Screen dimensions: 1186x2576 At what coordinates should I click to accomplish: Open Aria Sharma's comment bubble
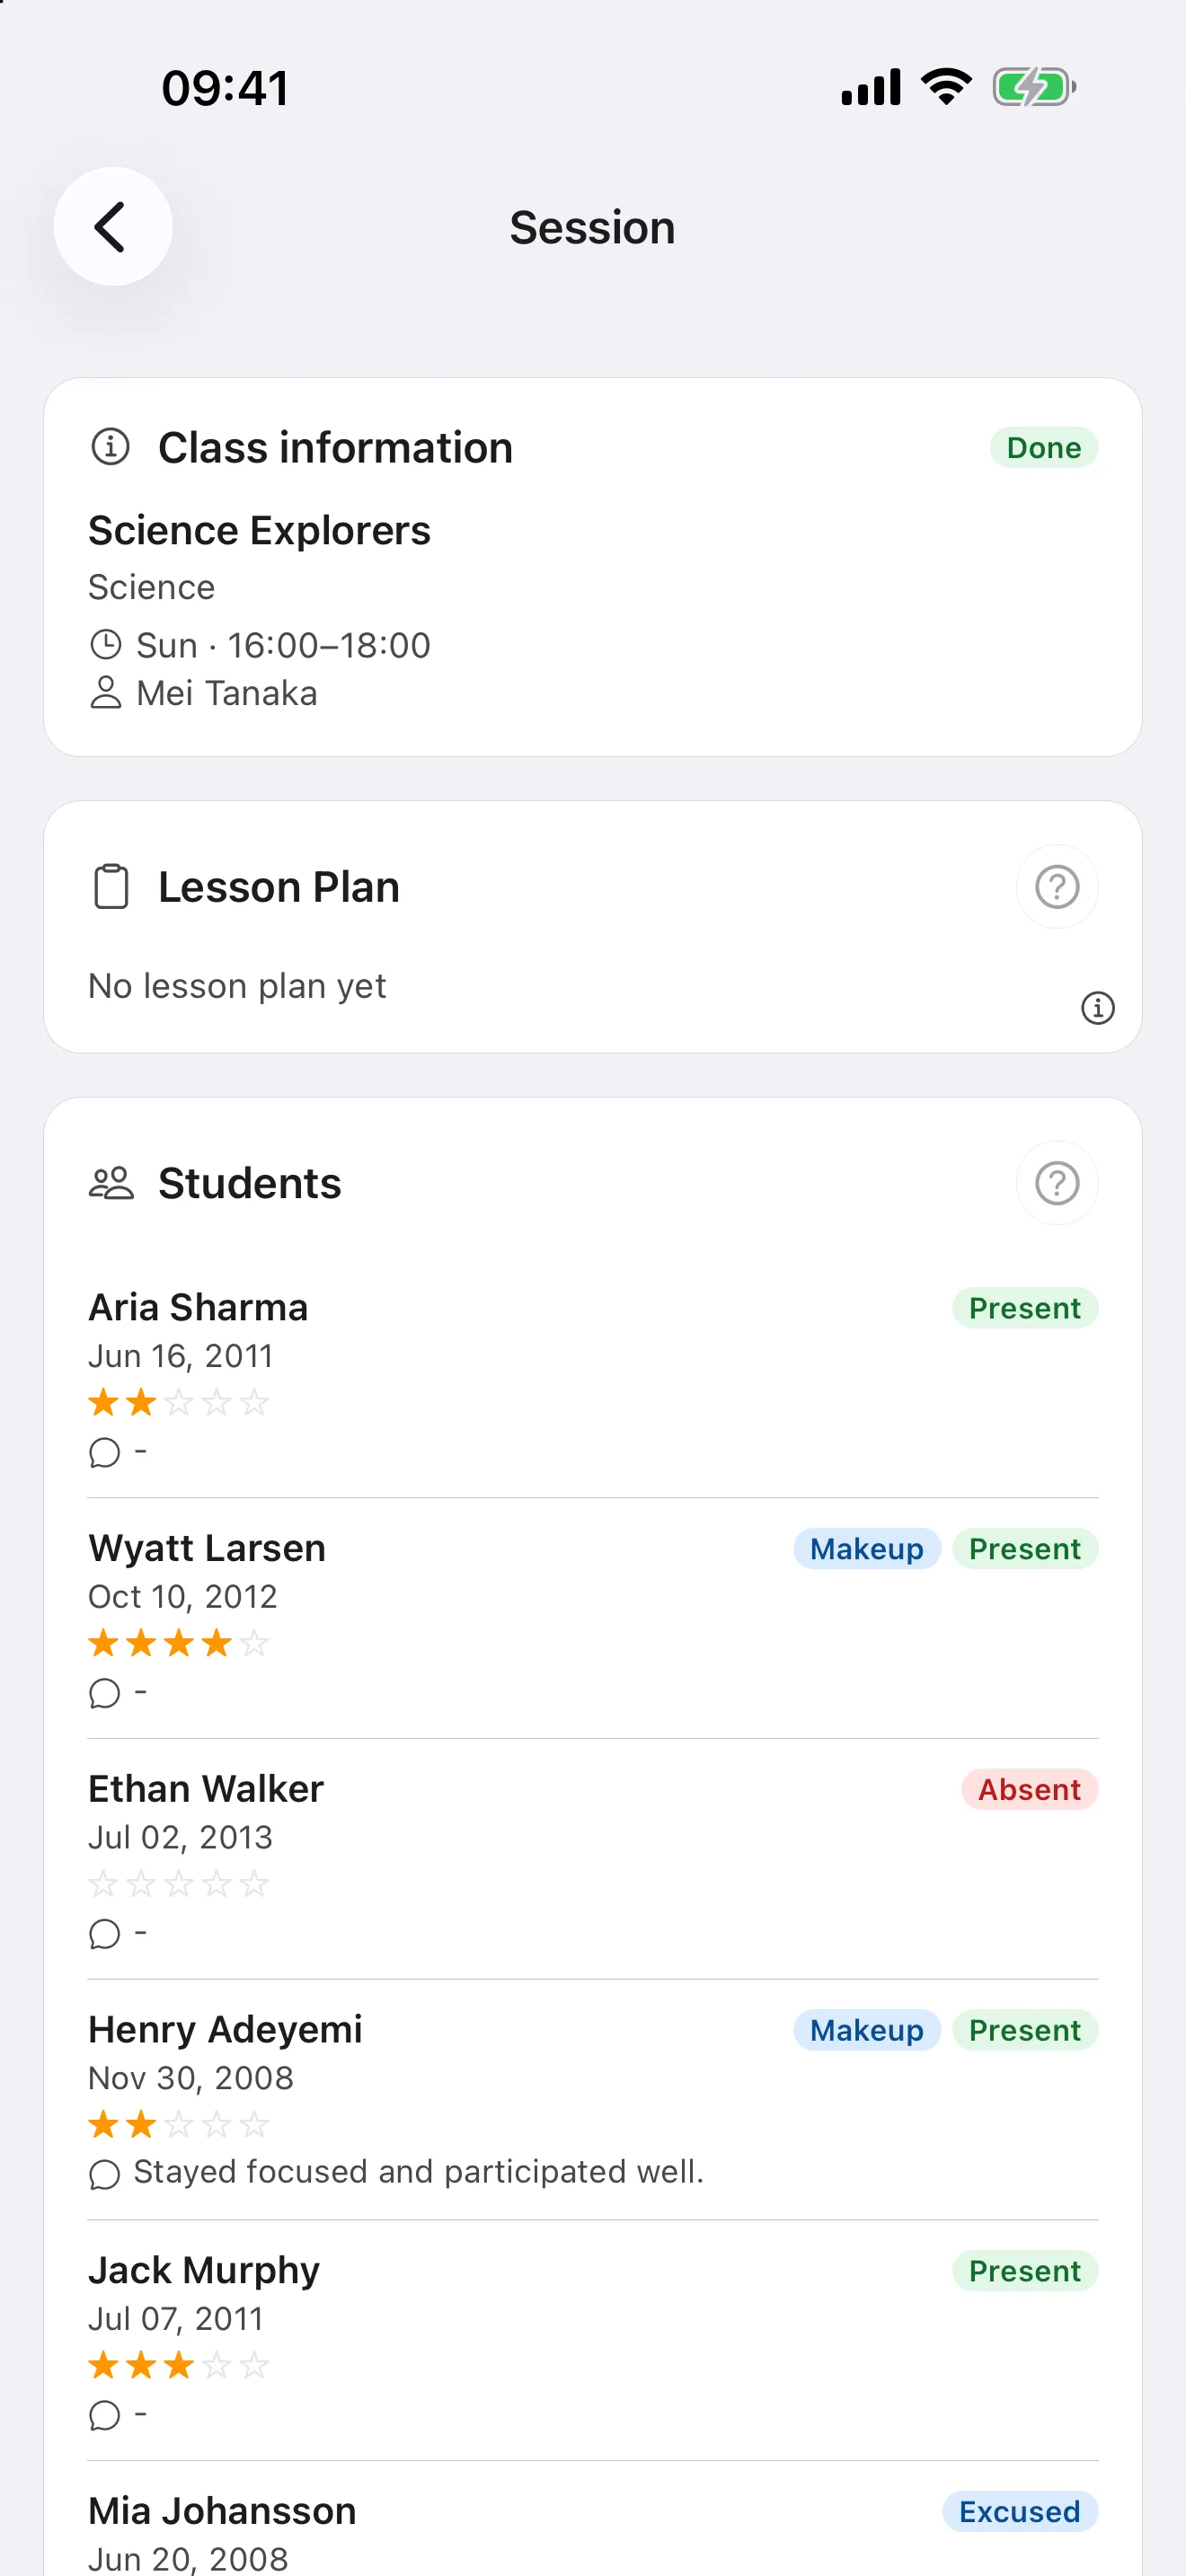click(104, 1452)
